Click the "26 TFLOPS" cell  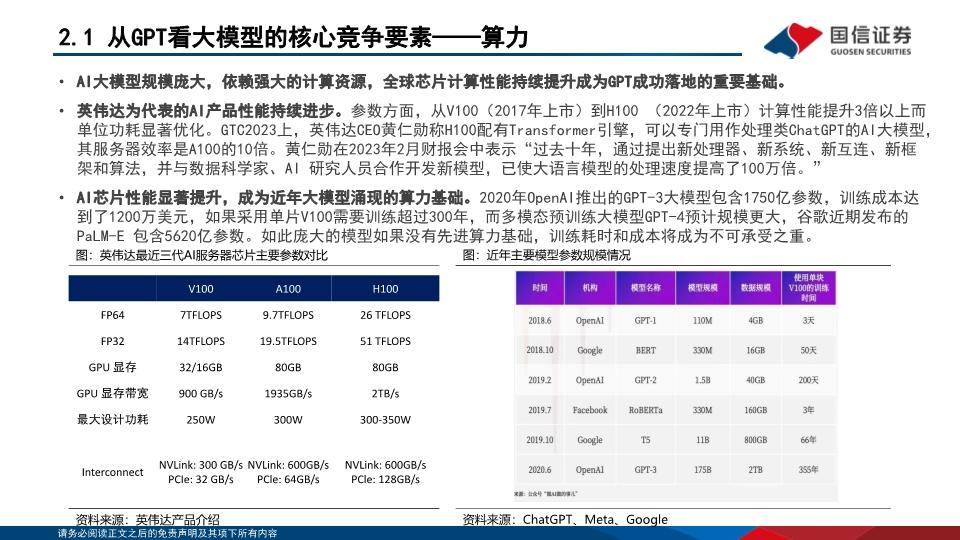pos(385,315)
